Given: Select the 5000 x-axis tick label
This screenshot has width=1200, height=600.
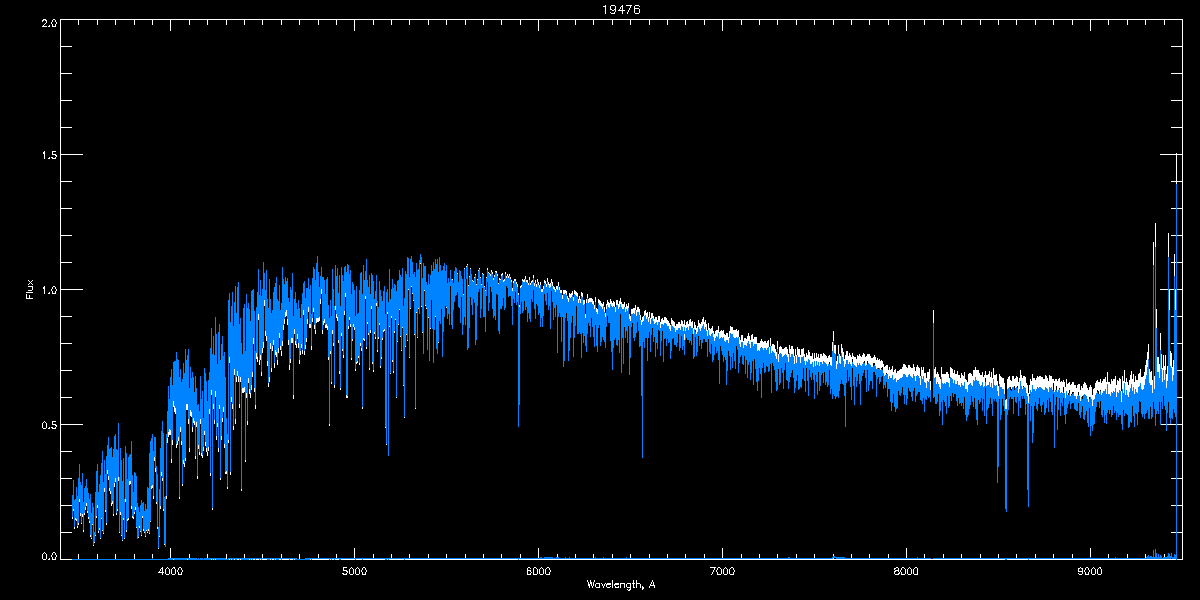Looking at the screenshot, I should tap(355, 571).
